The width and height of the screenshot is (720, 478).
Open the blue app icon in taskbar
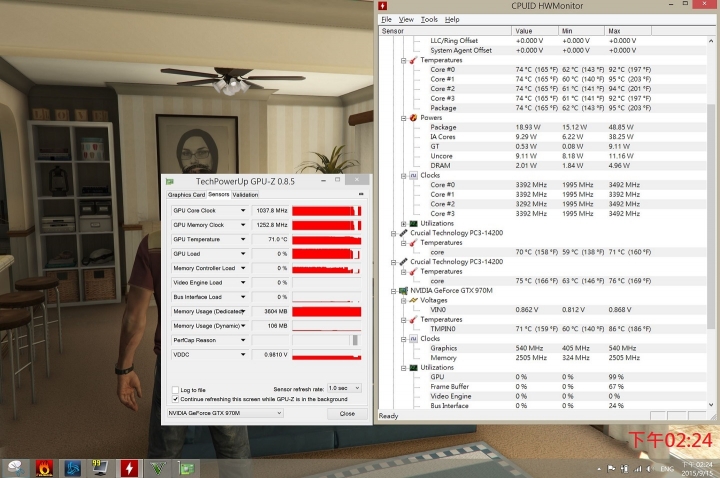72,468
